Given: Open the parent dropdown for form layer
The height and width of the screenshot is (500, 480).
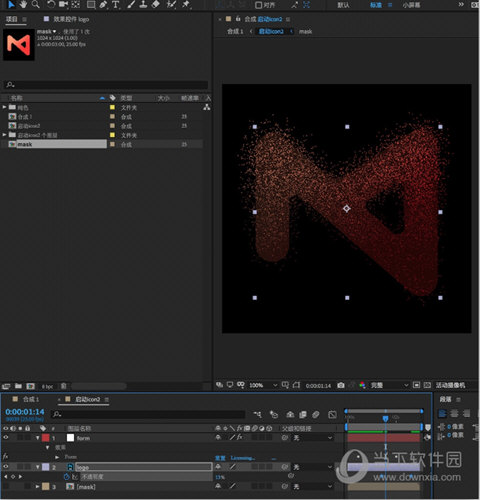Looking at the screenshot, I should point(312,438).
